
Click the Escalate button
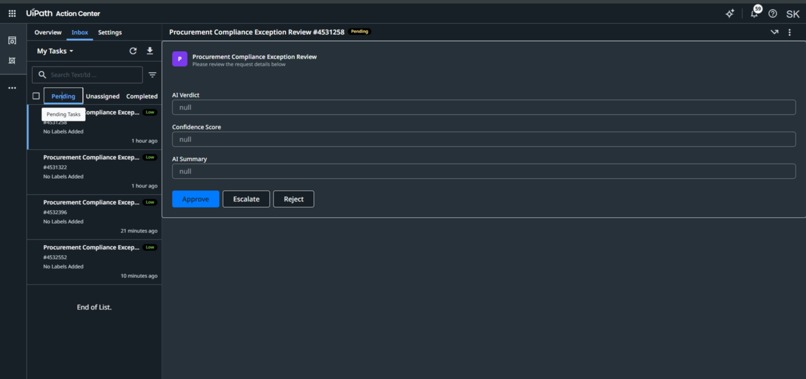pyautogui.click(x=246, y=199)
